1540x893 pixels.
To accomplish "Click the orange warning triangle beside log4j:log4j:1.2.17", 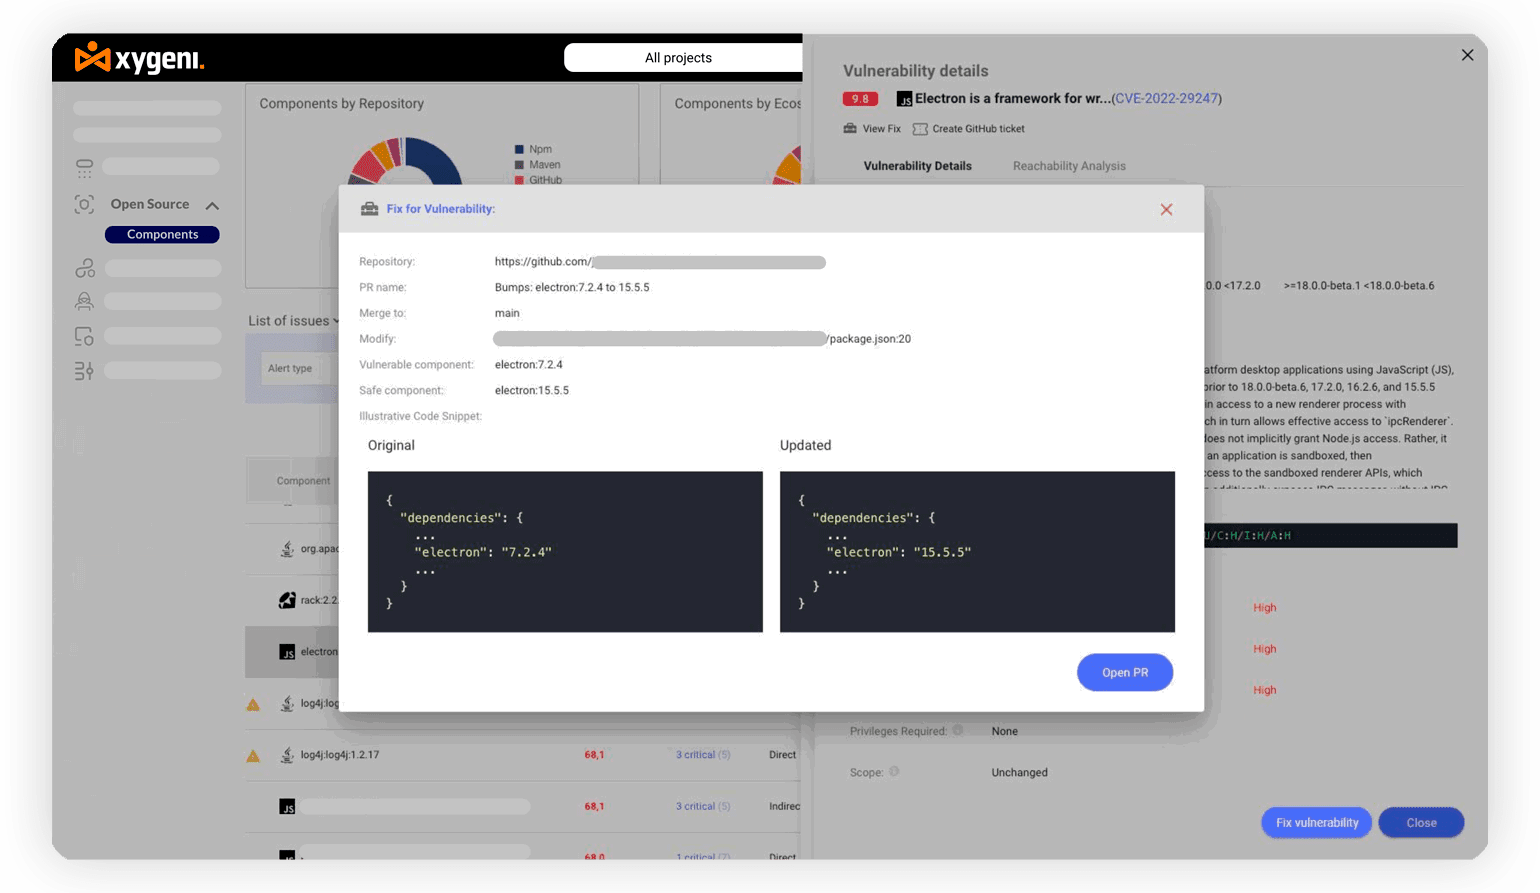I will [253, 756].
